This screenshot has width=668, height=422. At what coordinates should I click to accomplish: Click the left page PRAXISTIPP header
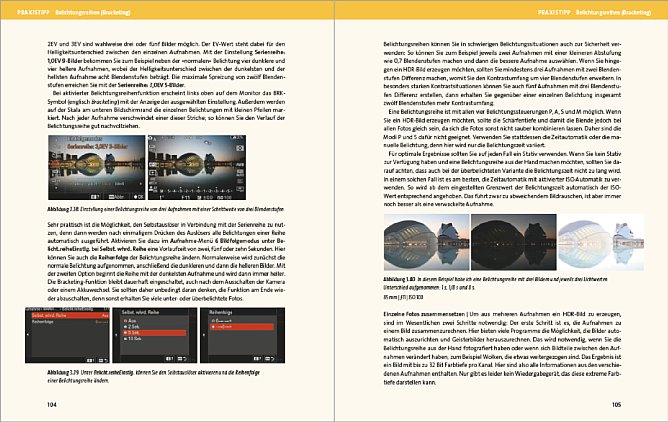pyautogui.click(x=33, y=12)
